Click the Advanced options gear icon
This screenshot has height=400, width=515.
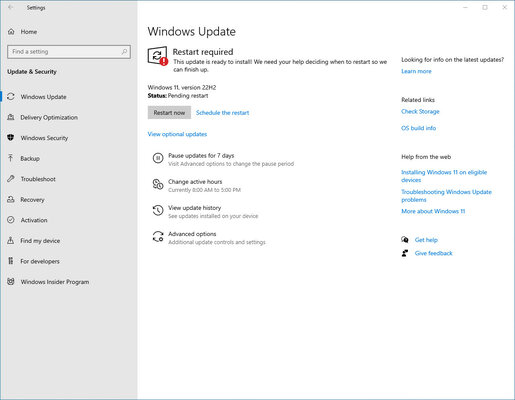point(158,236)
